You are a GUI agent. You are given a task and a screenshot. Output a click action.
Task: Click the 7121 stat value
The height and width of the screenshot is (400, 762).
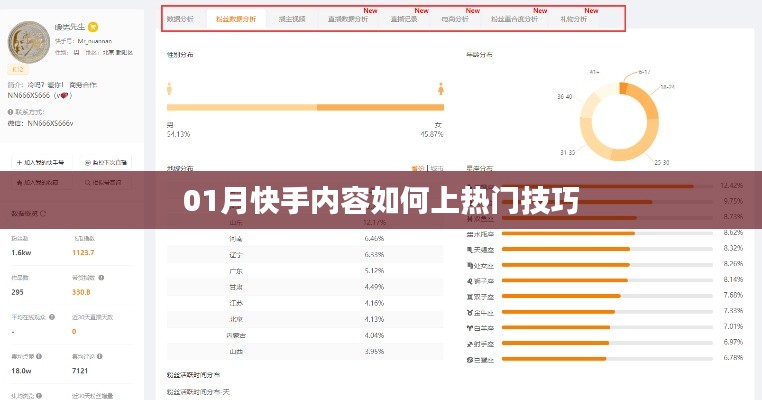click(x=80, y=371)
